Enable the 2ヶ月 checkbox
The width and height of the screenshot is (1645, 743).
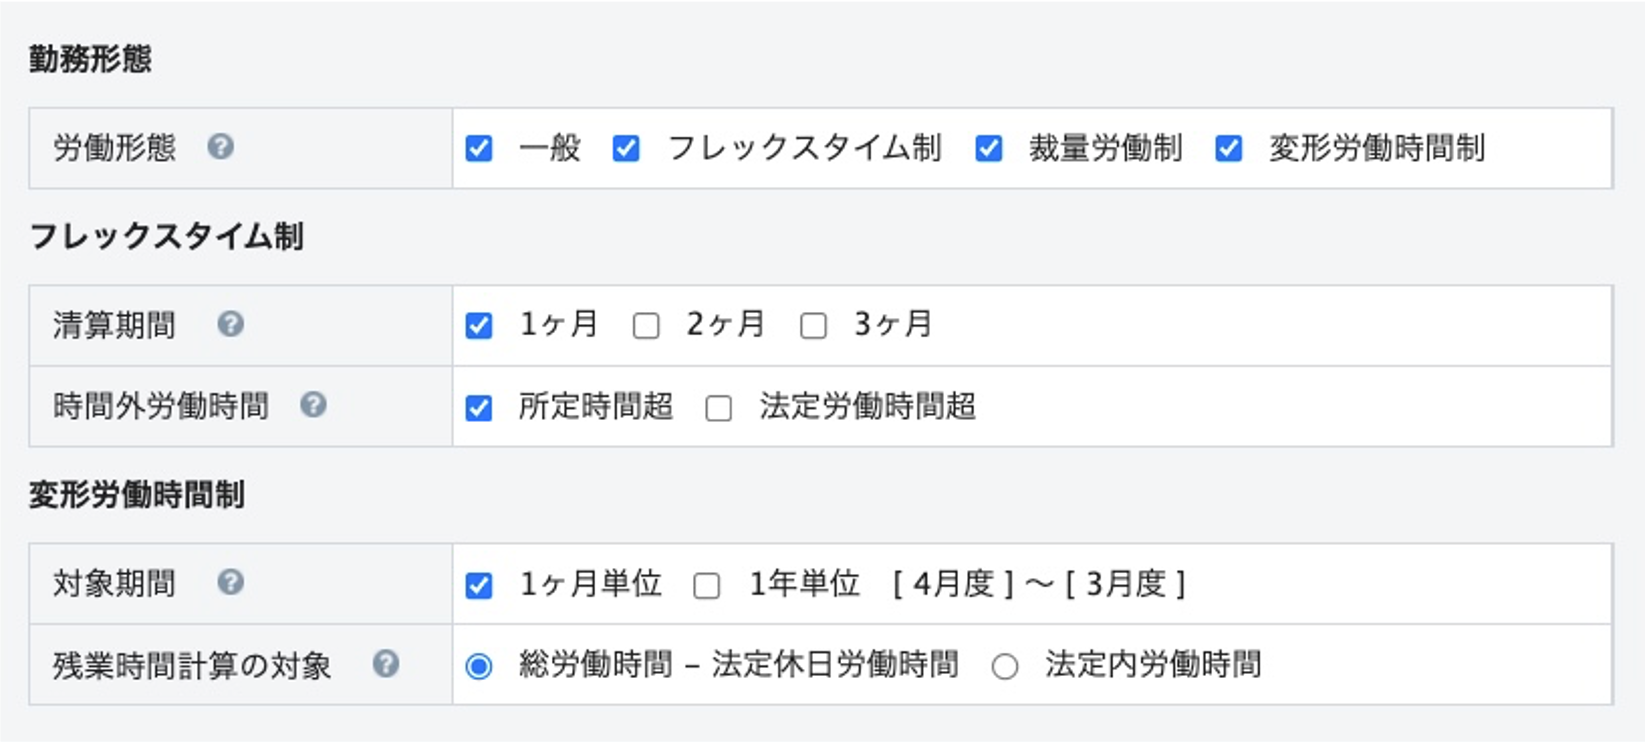(x=646, y=326)
